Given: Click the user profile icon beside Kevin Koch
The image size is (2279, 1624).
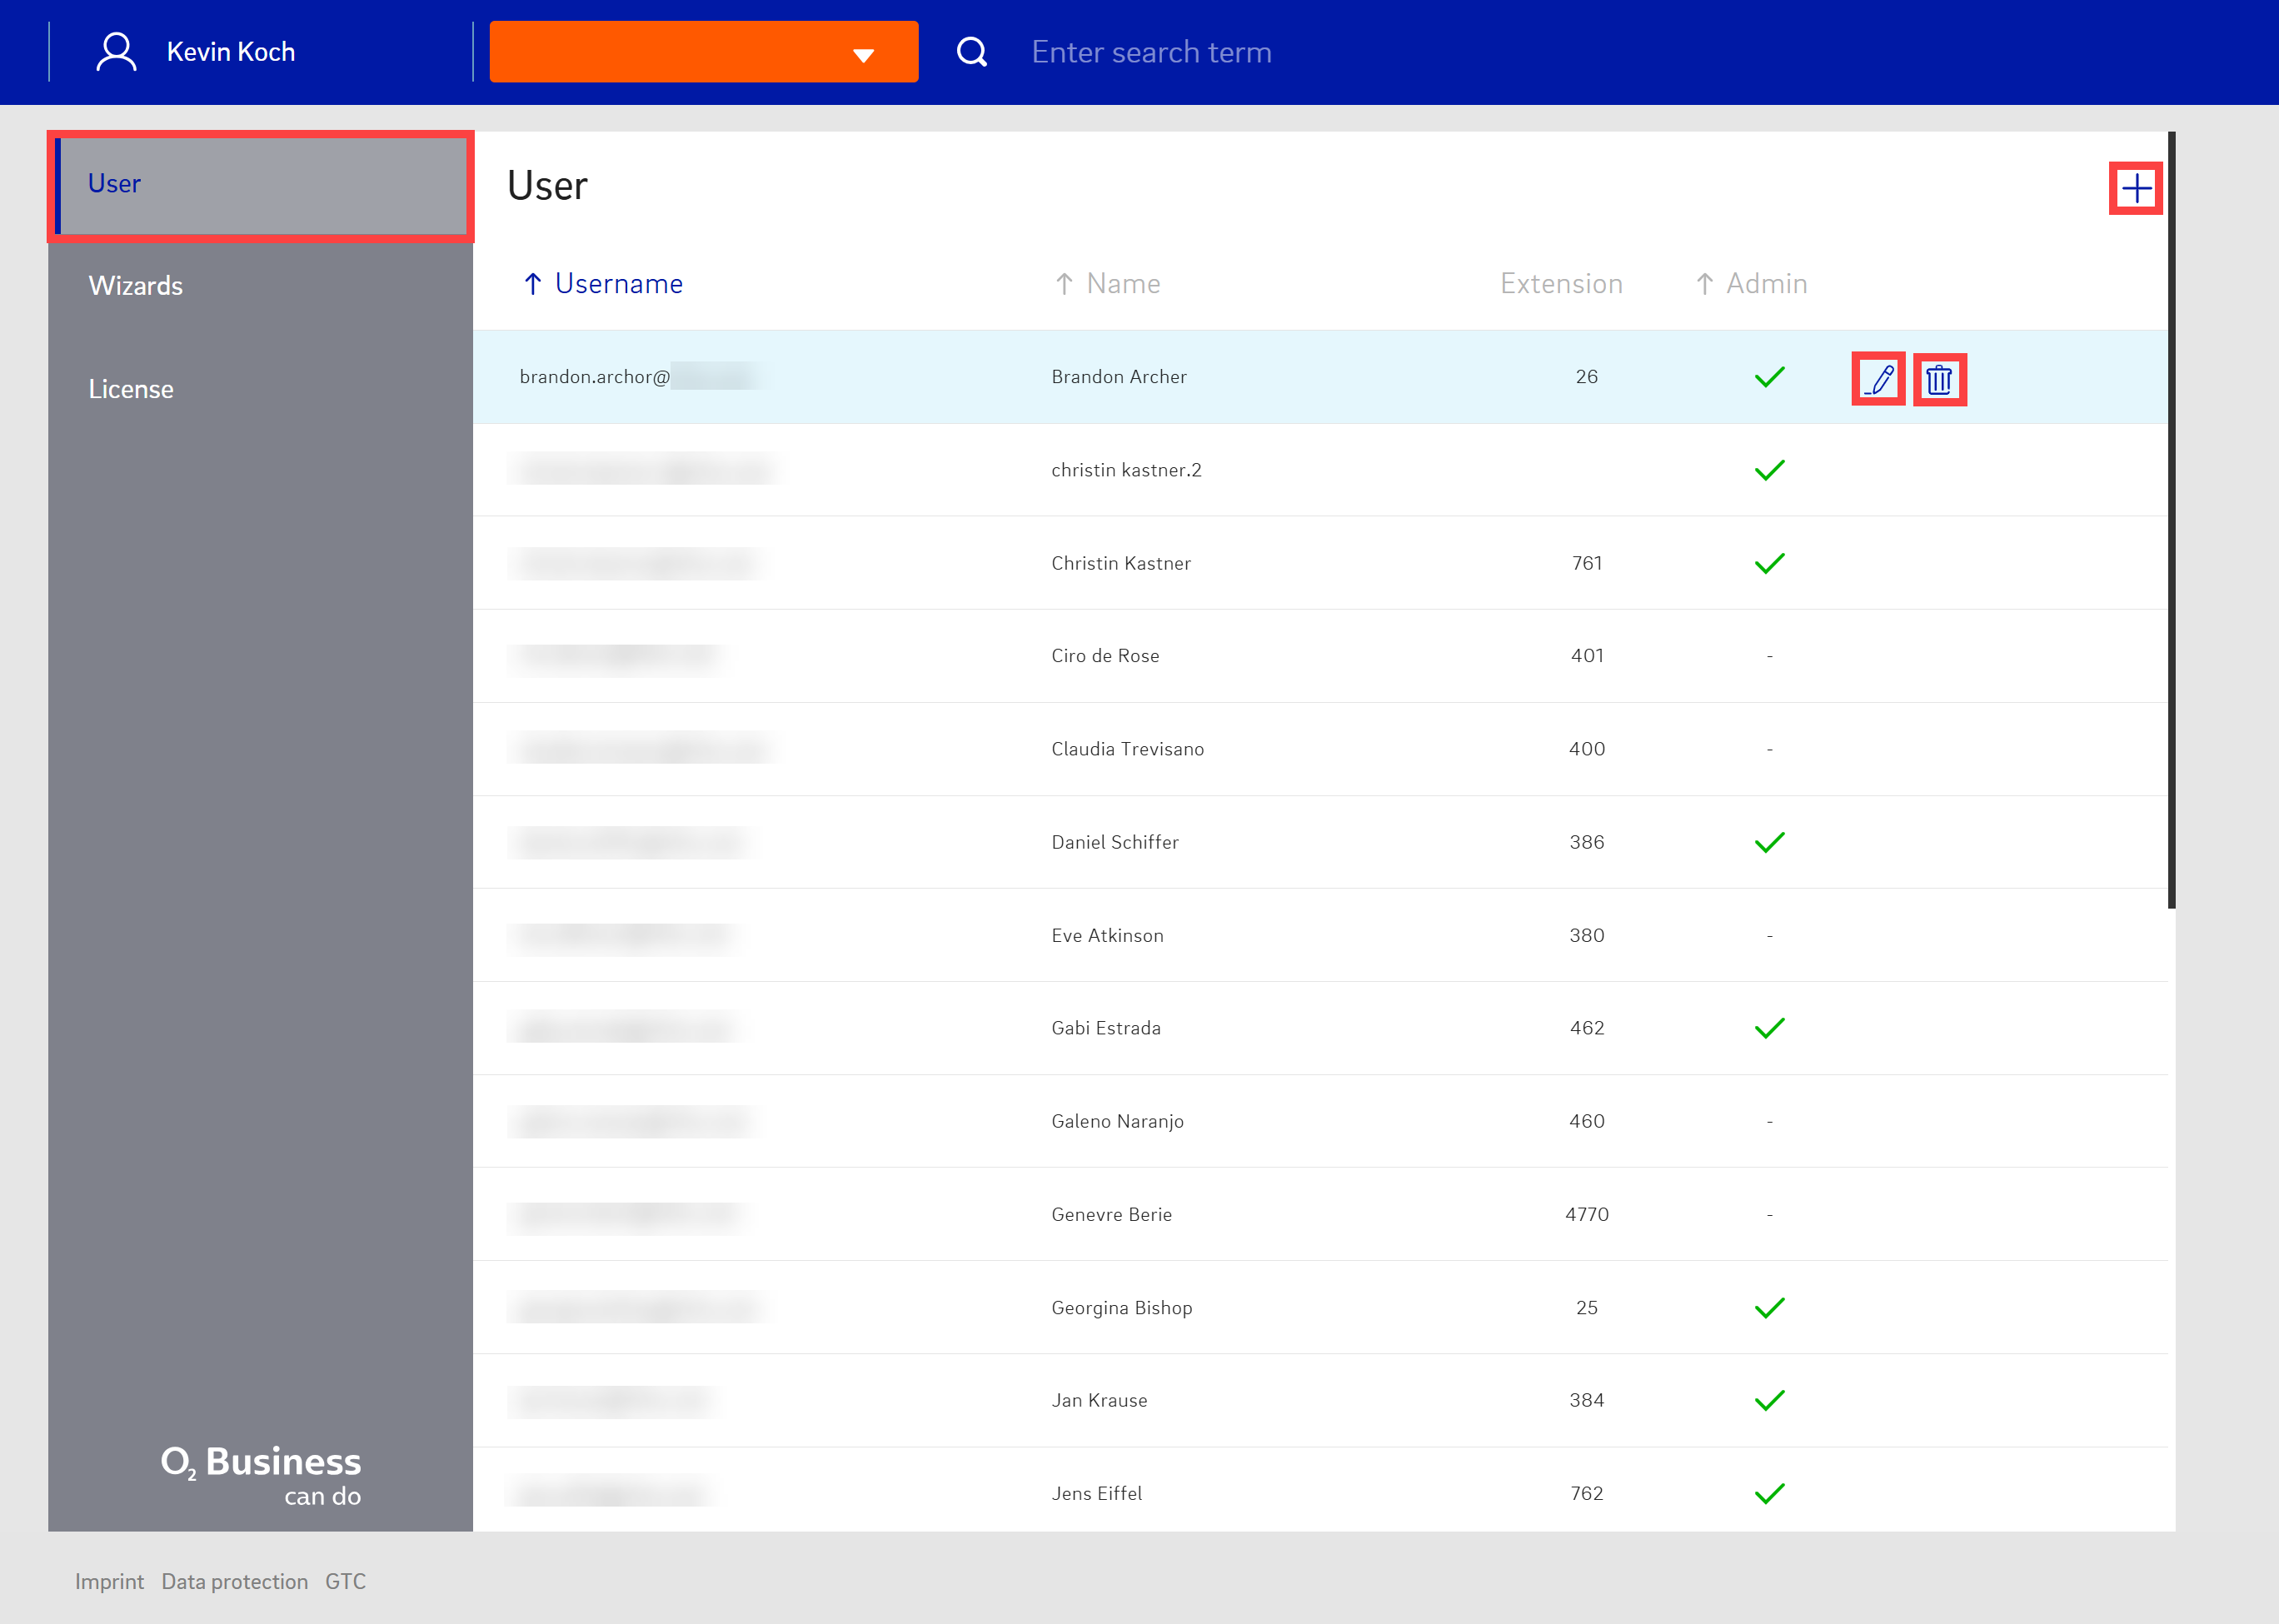Looking at the screenshot, I should 116,52.
